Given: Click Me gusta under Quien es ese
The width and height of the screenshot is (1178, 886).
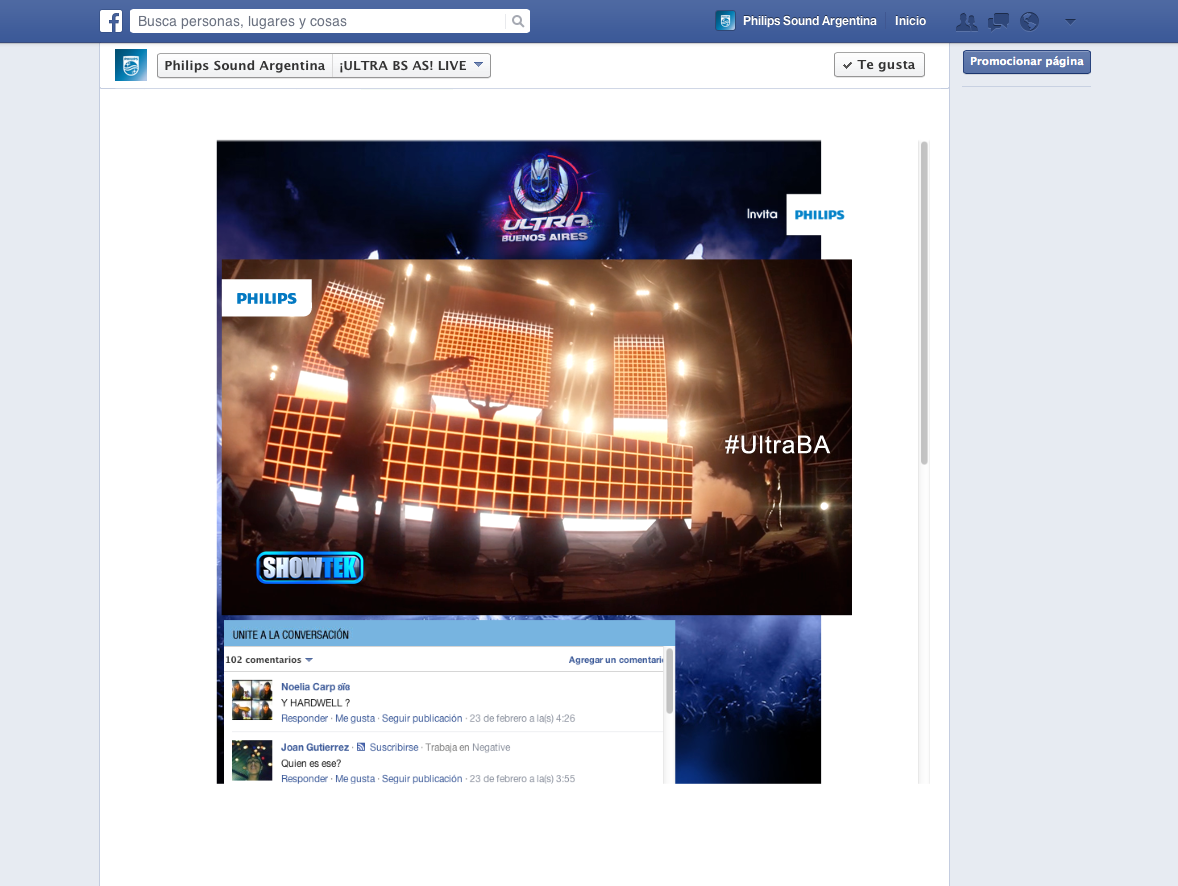Looking at the screenshot, I should click(x=355, y=779).
